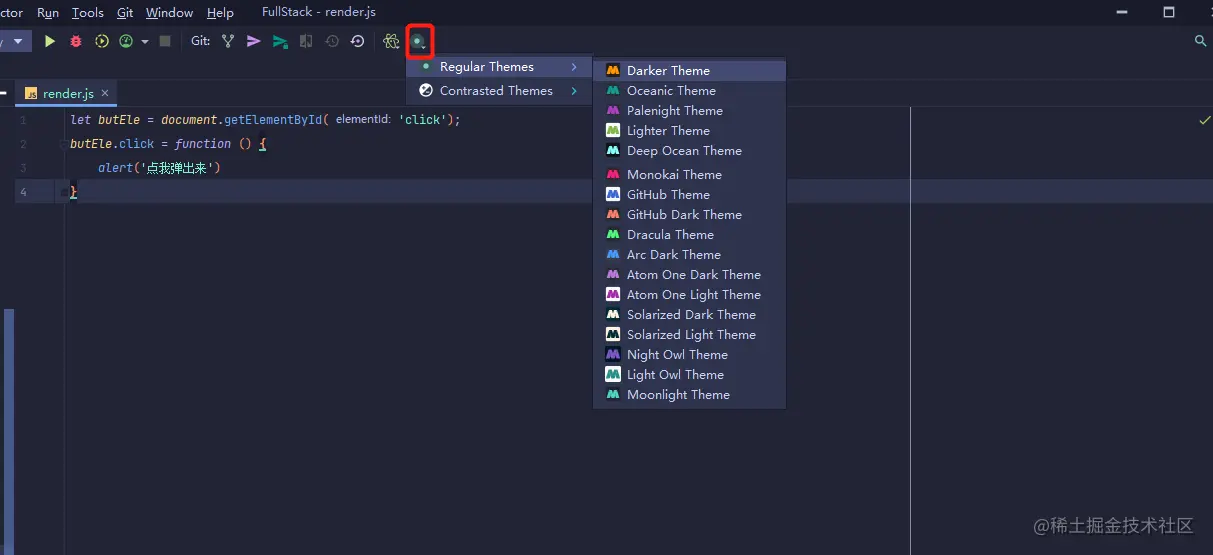Click the Darker Theme orange M icon

pyautogui.click(x=613, y=71)
